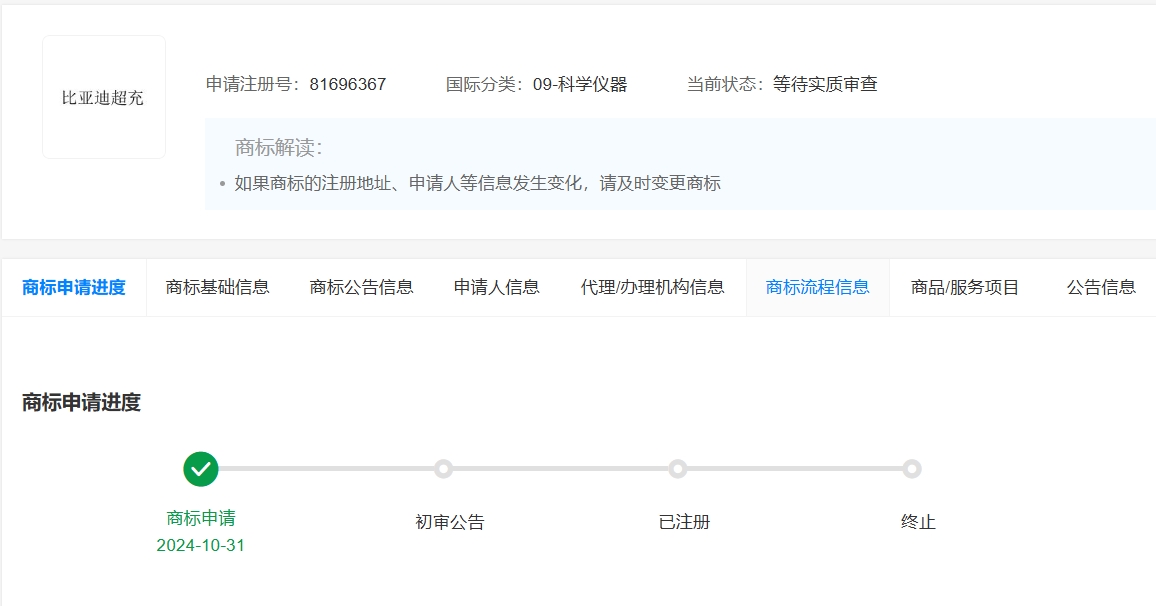The height and width of the screenshot is (606, 1156).
Task: Click the 09-科学仪器 classification value
Action: click(580, 85)
